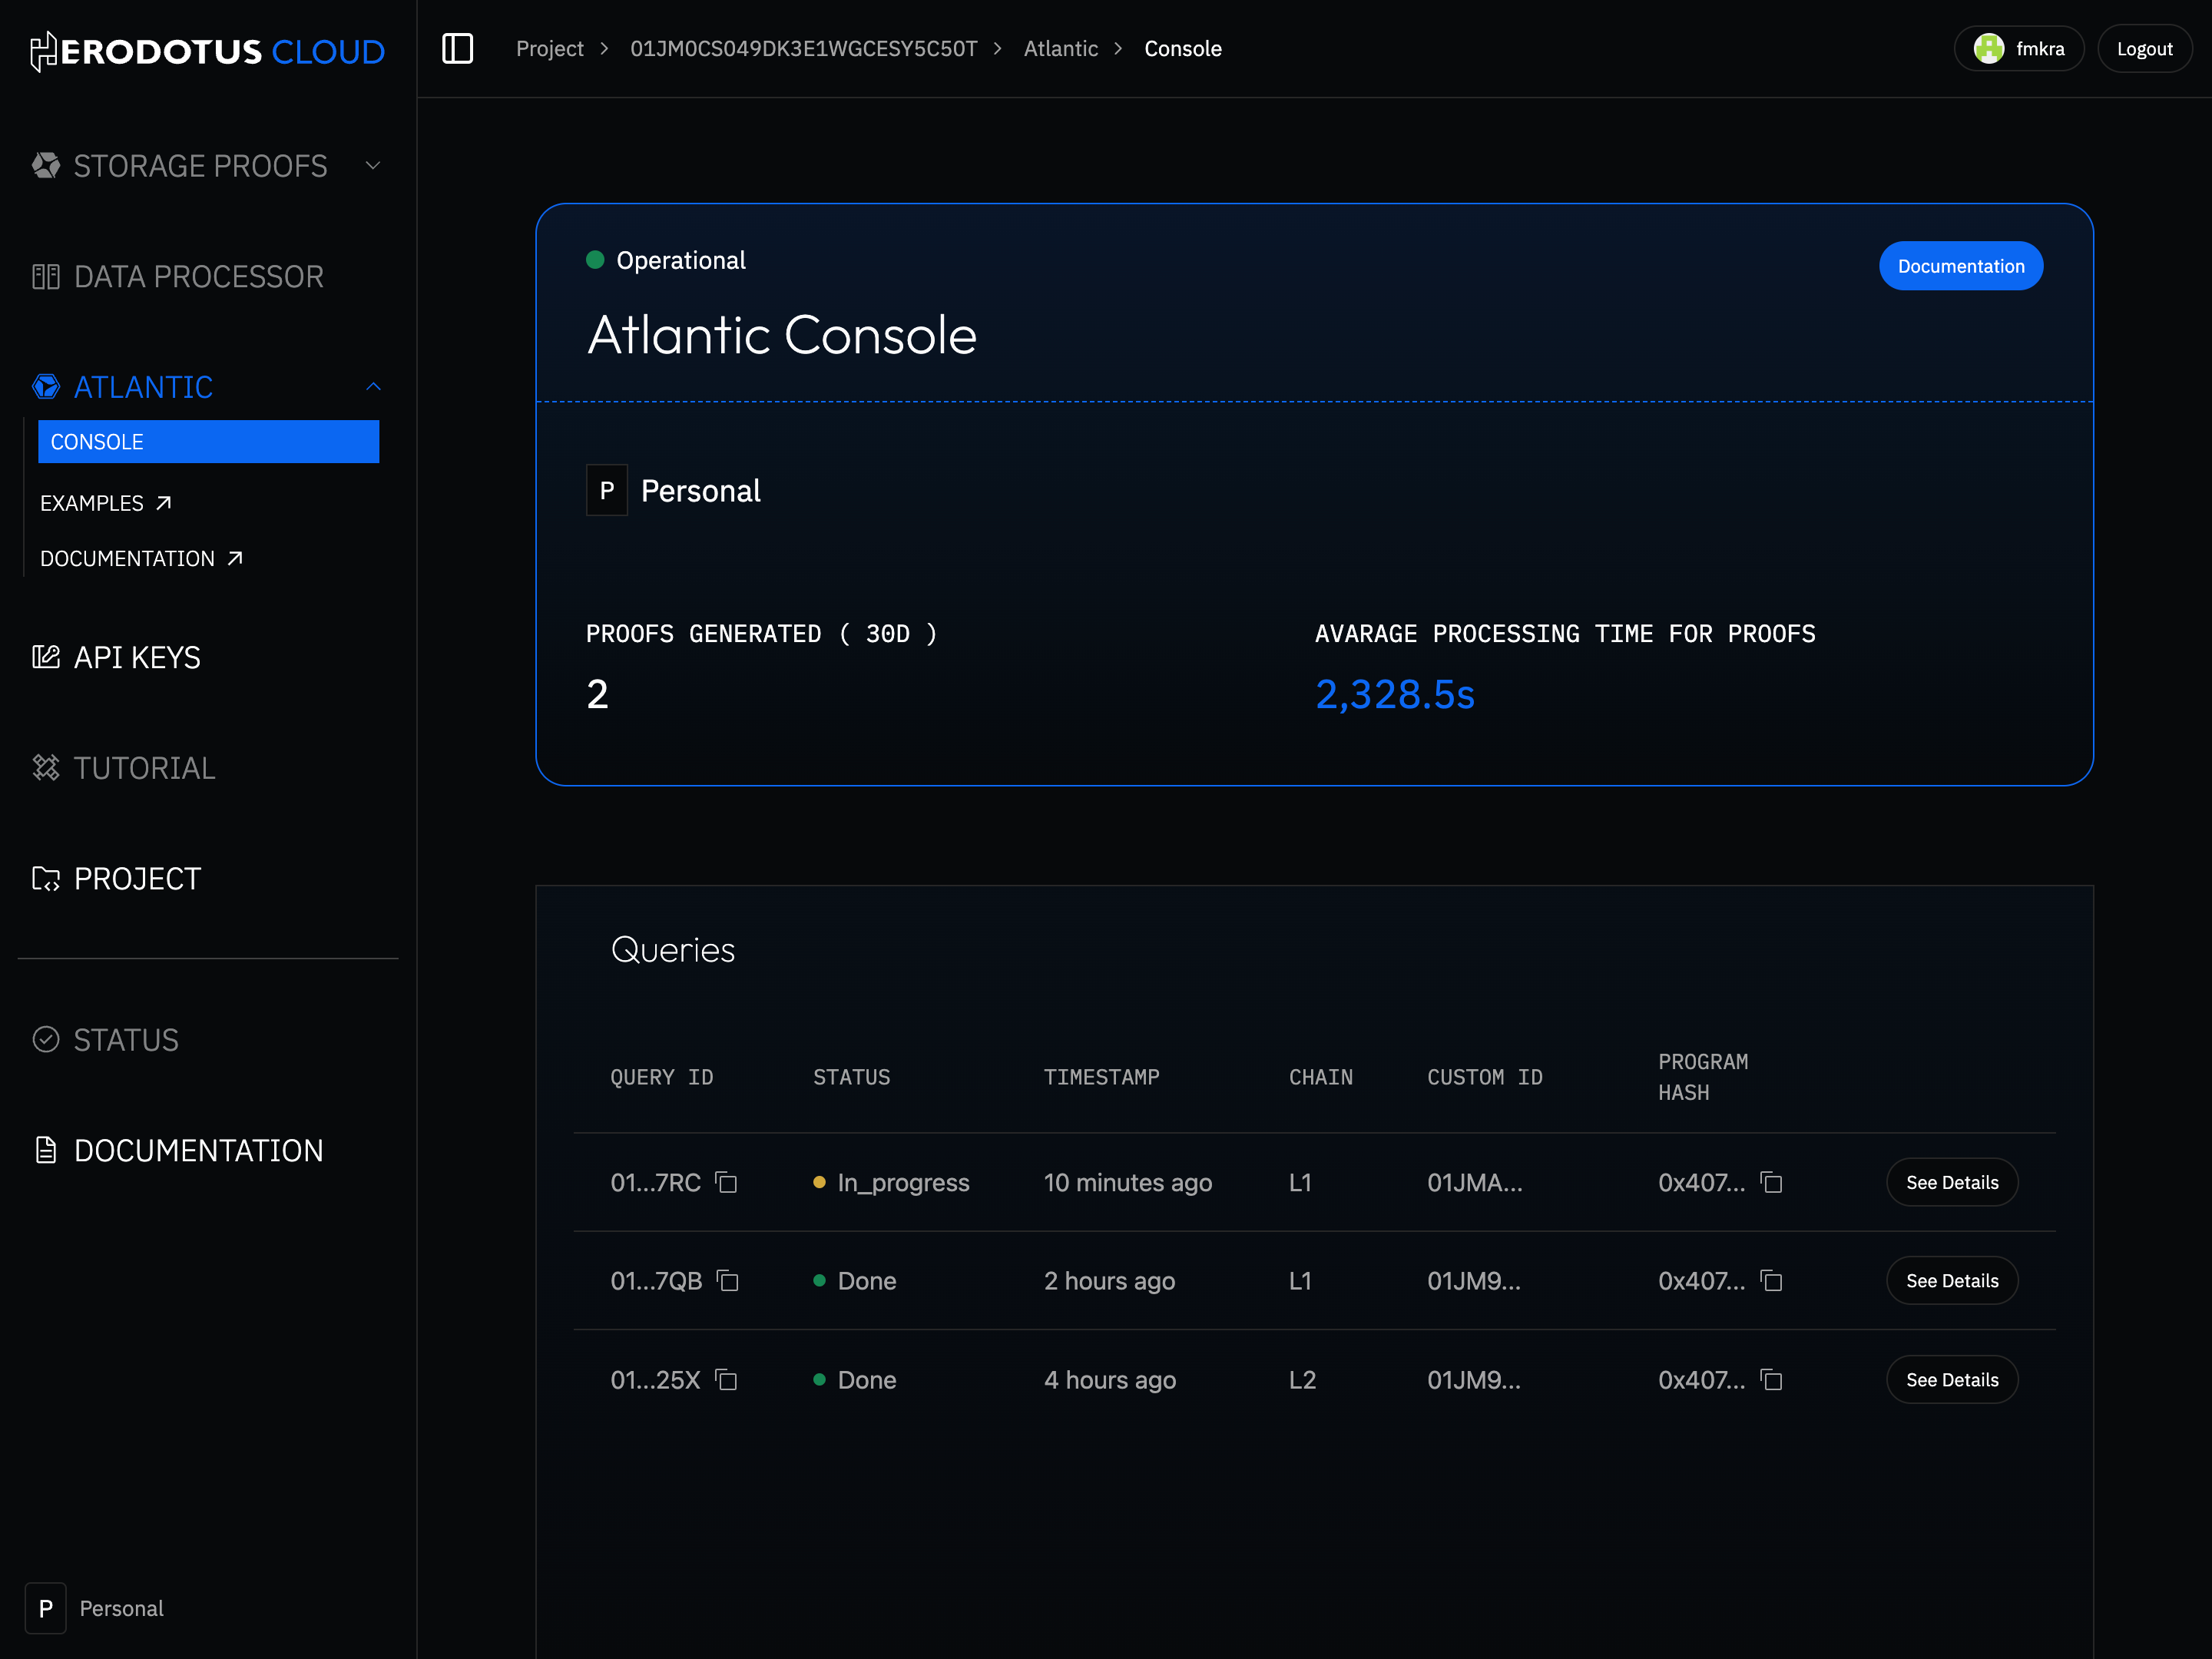Open the Tutorial page
This screenshot has height=1659, width=2212.
144,767
